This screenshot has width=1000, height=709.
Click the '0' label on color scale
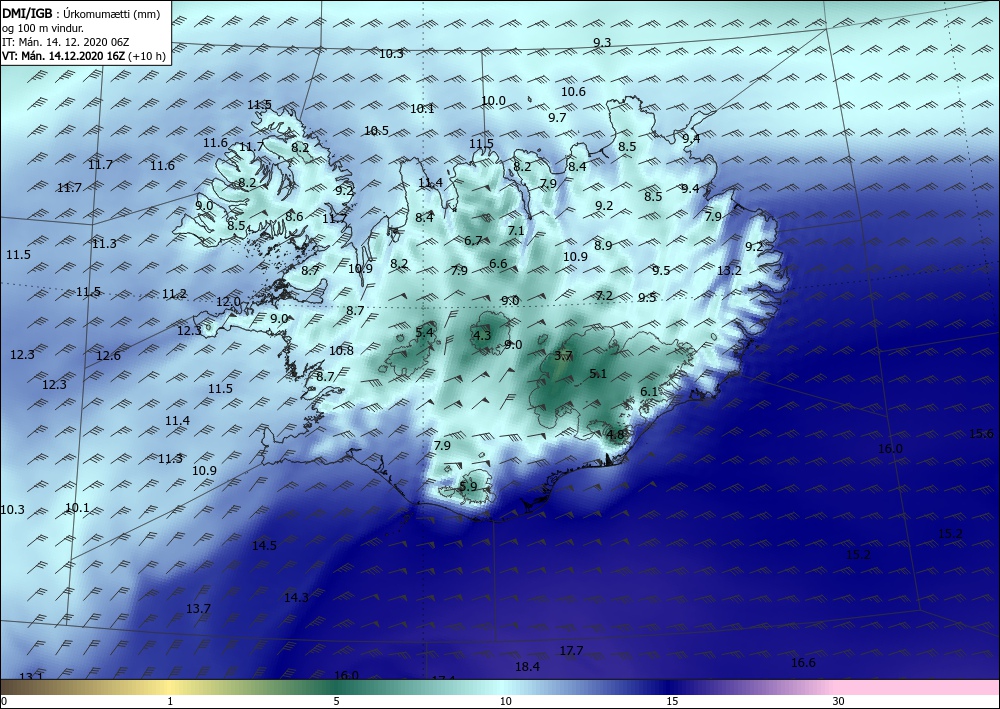(x=4, y=701)
